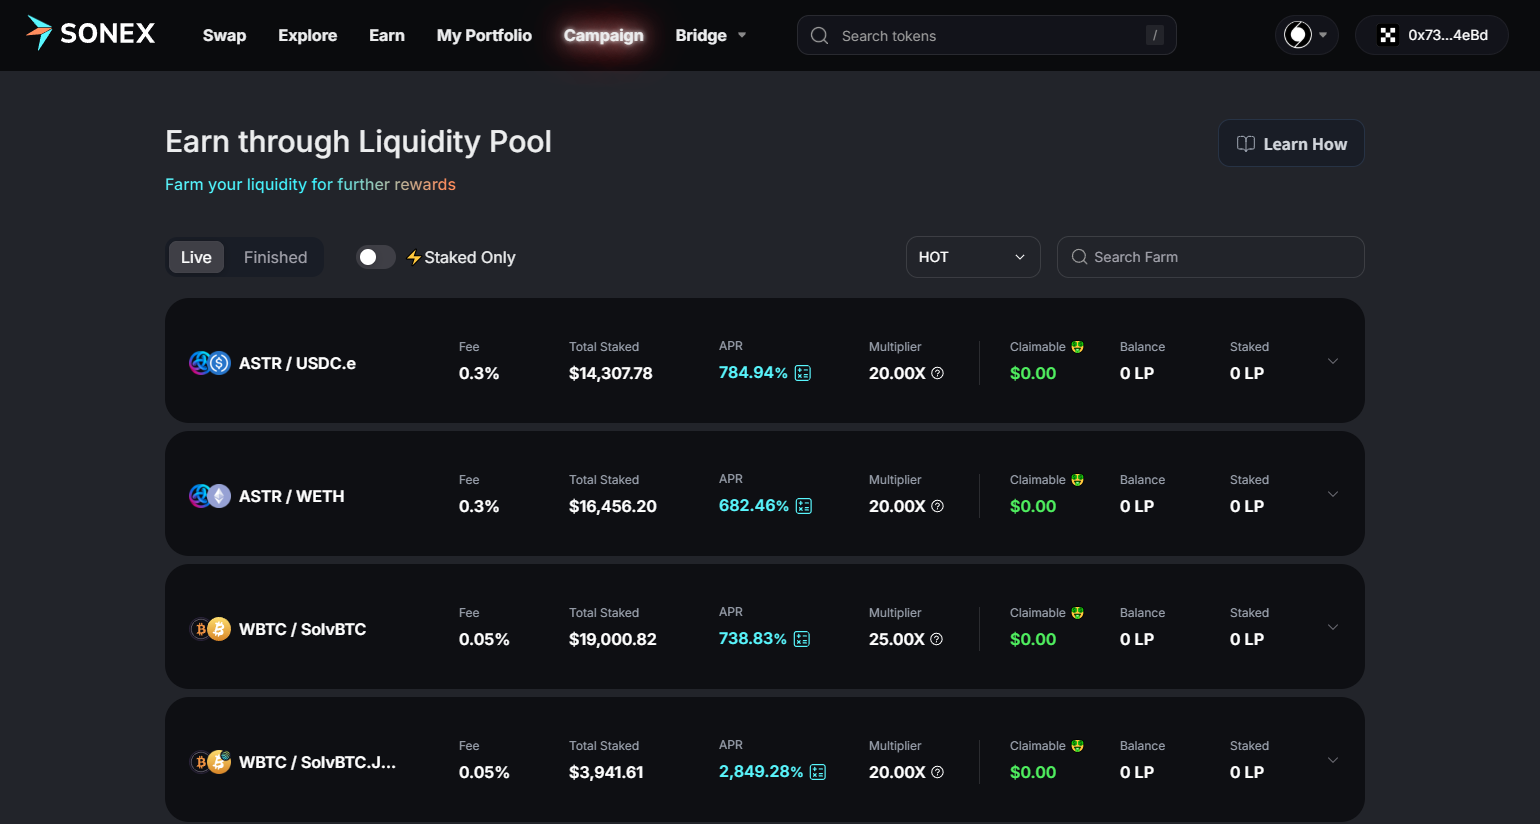Click the $3,941.61 total staked value
Screen dimensions: 1540x824
(606, 772)
